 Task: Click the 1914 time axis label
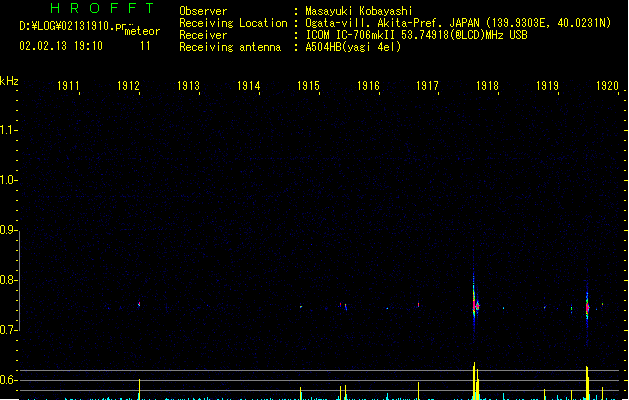click(x=248, y=86)
